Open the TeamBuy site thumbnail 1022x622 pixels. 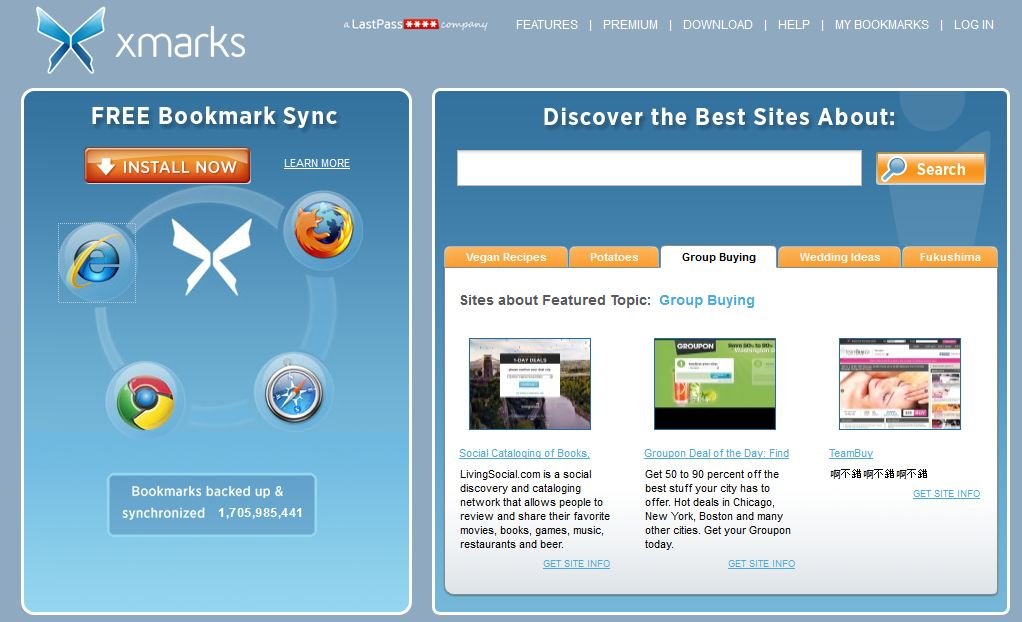899,383
